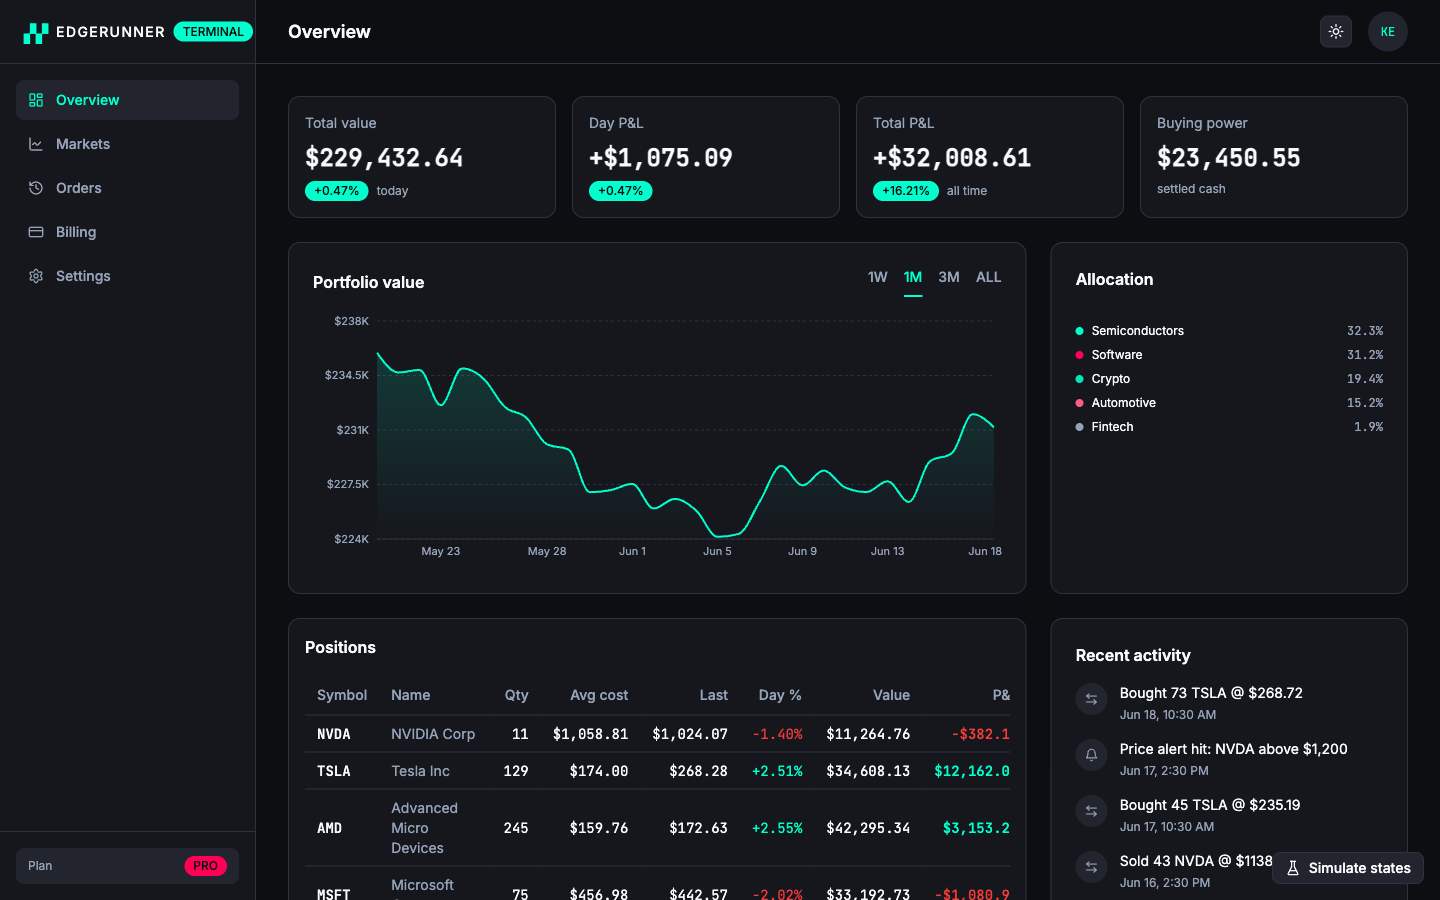Click TSLA value $34,608.13
Viewport: 1440px width, 900px height.
[868, 771]
